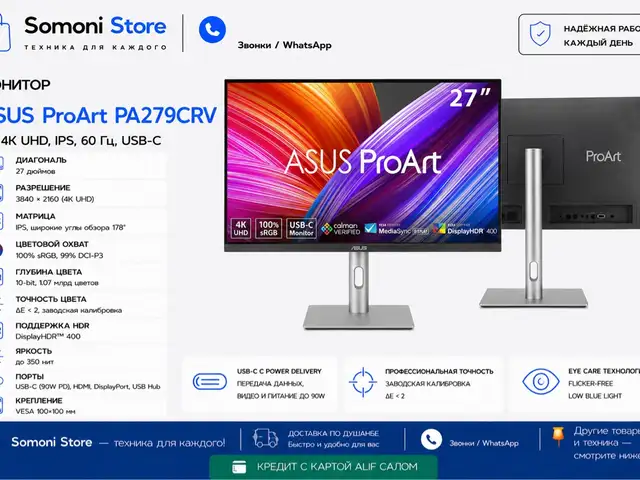Click the НАДЁЖНАЯ РАБОТА badge text
640x480 pixels.
tap(602, 36)
